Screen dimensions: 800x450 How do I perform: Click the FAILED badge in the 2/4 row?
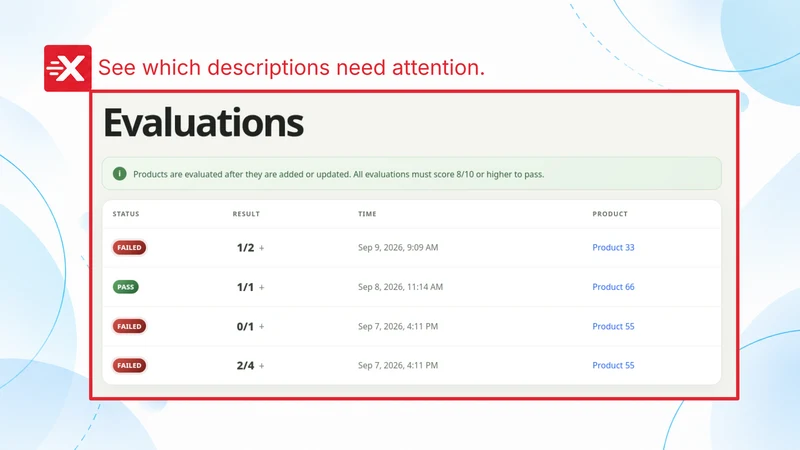[130, 365]
